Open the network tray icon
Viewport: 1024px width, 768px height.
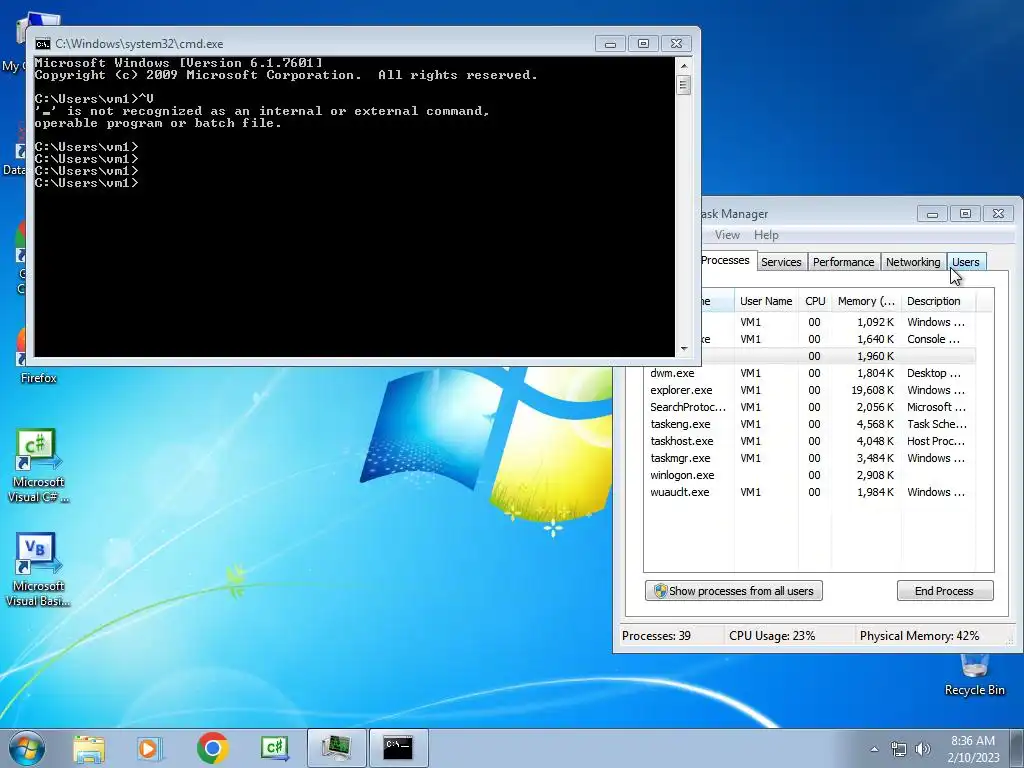[899, 749]
